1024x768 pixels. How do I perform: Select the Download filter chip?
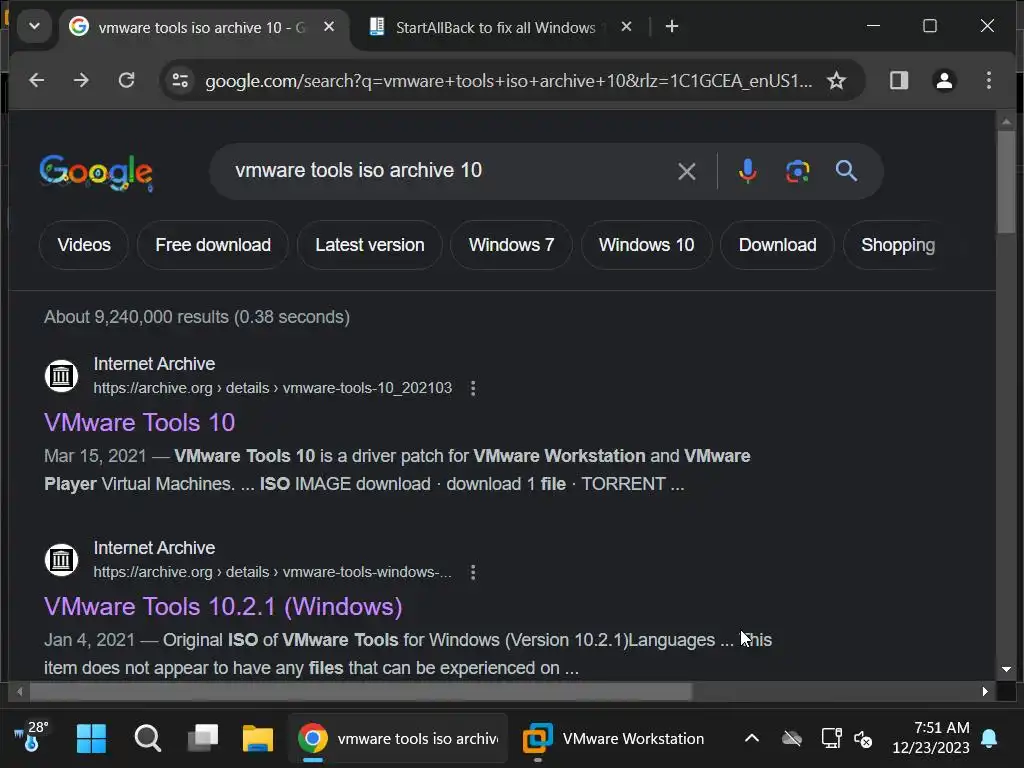777,245
